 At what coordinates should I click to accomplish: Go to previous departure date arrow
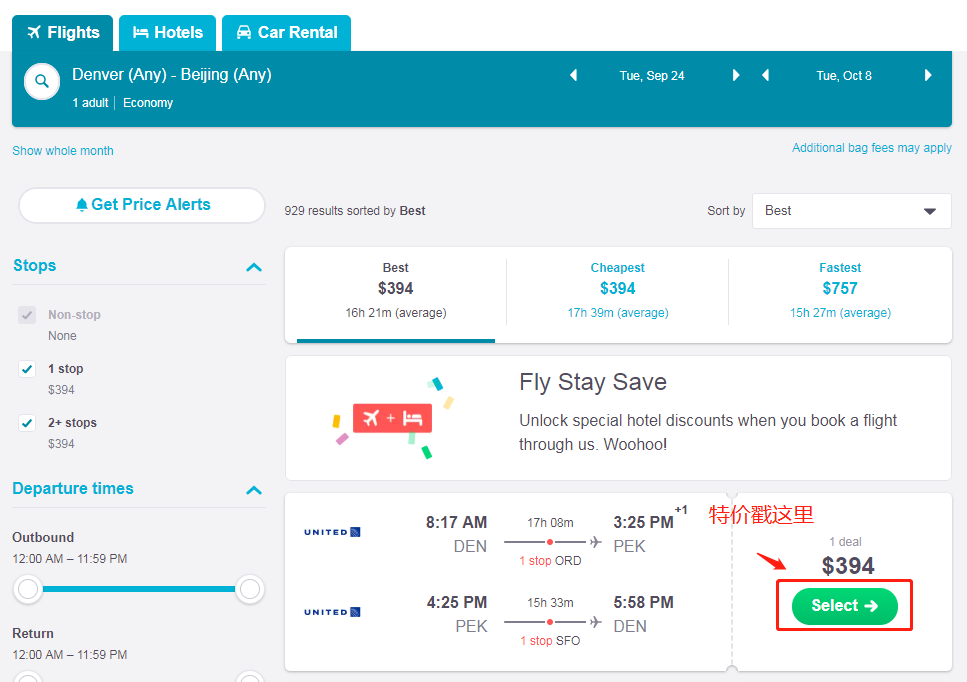pos(573,75)
